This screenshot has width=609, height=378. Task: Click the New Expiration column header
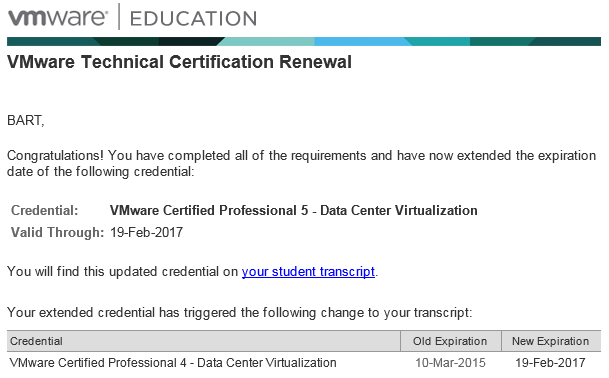tap(551, 341)
